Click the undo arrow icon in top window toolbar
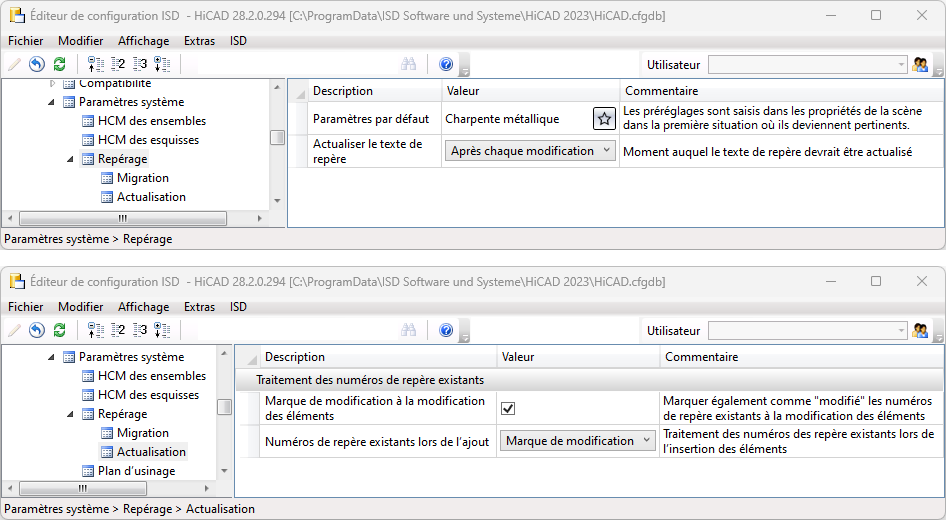Screen dimensions: 946x520 (37, 64)
